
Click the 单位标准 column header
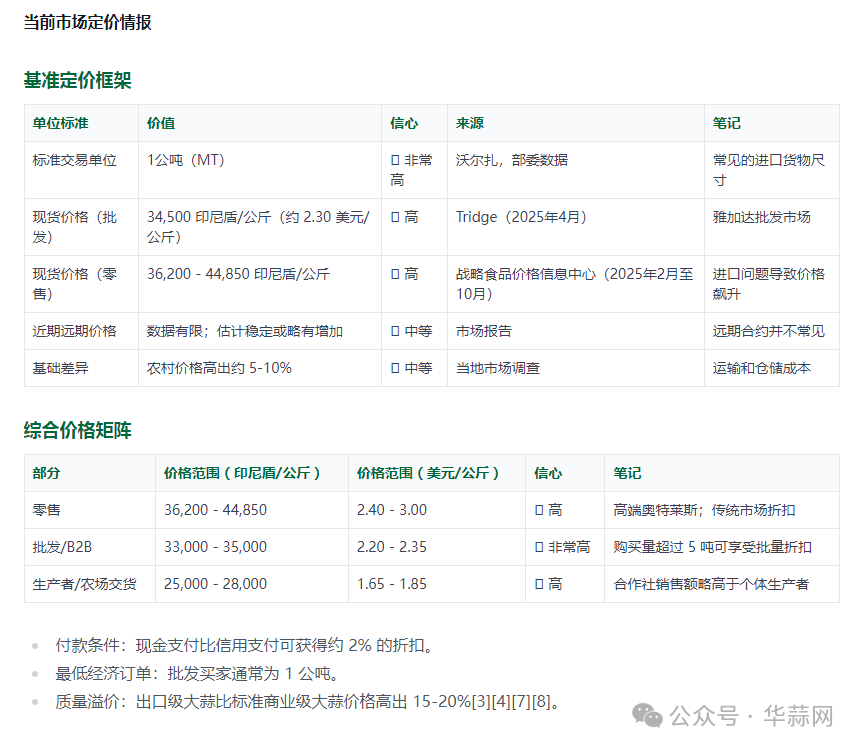click(60, 123)
